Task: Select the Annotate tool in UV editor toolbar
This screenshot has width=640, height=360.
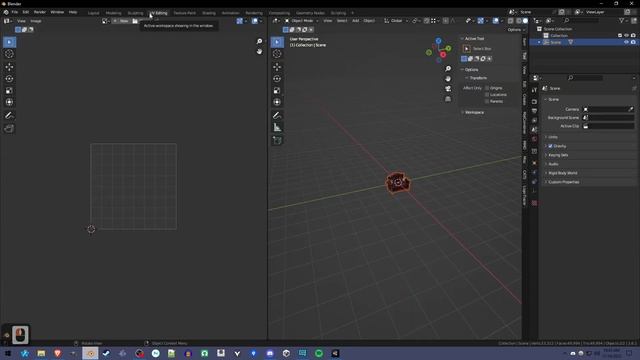Action: pyautogui.click(x=9, y=116)
